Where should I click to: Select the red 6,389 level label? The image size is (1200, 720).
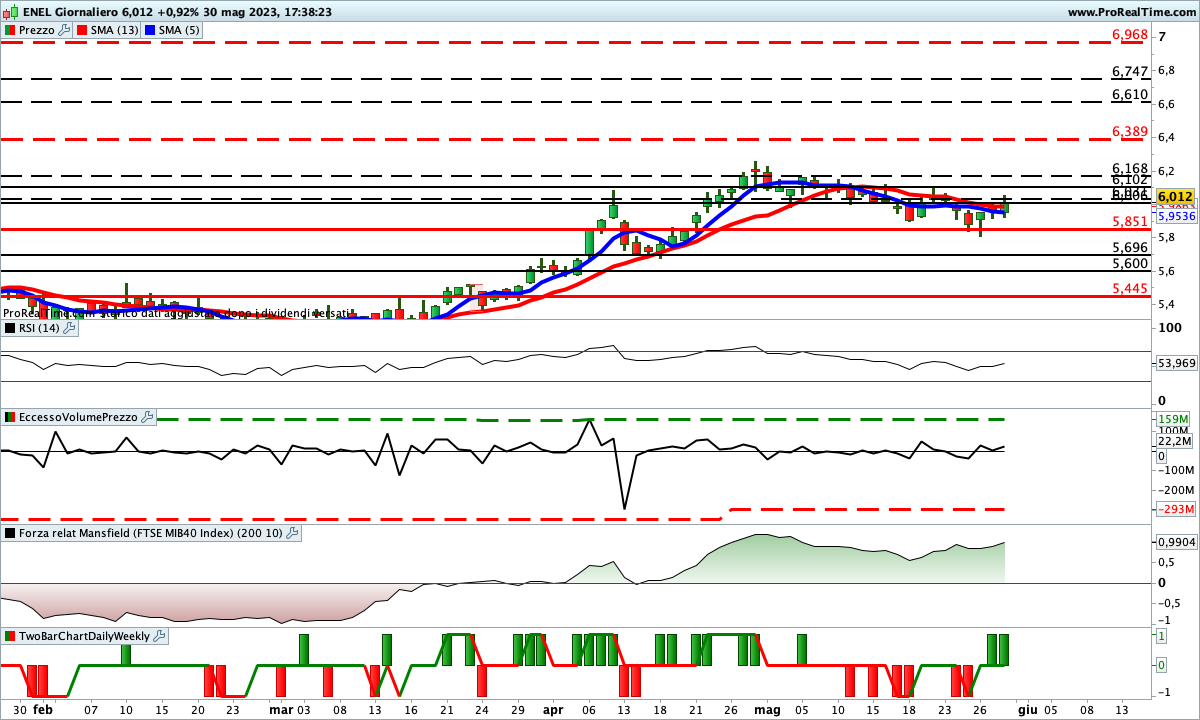tap(1130, 131)
